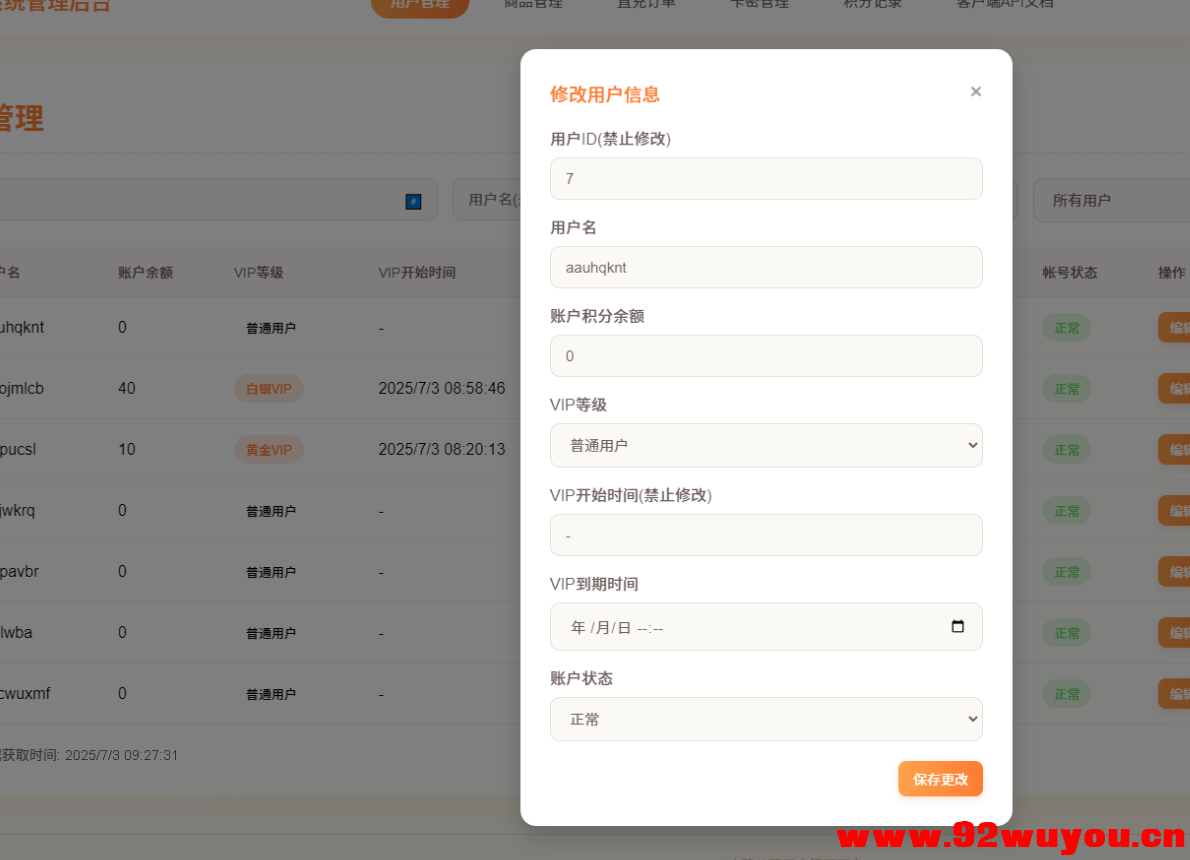Select 积分记录 in the top navigation
Screen dimensions: 1190x860
coord(870,5)
